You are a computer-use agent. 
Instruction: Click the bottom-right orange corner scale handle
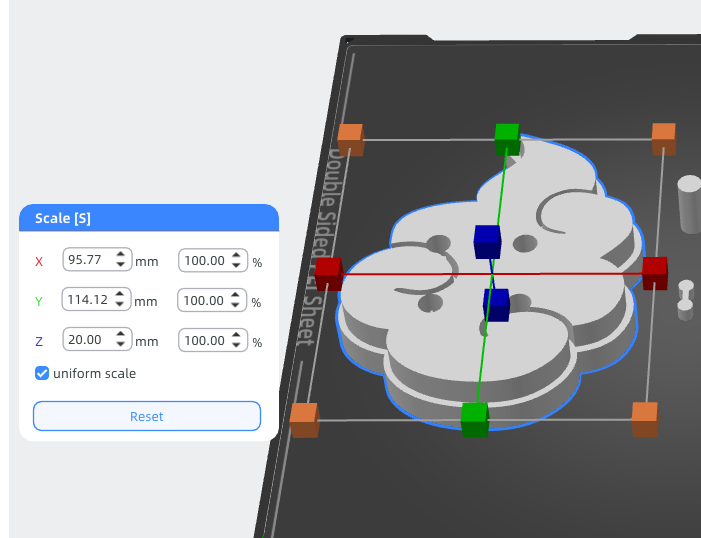645,419
